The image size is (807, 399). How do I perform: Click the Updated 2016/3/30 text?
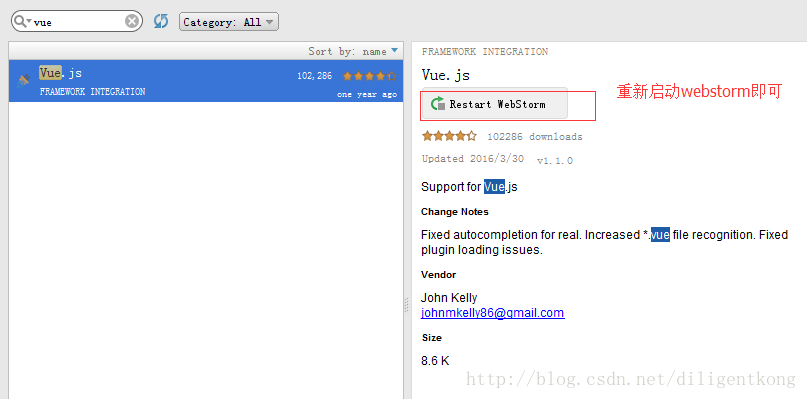[x=472, y=159]
